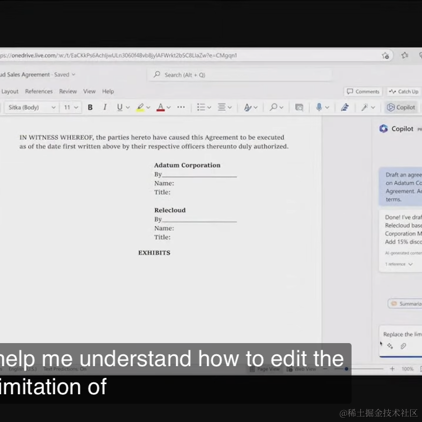Click the Copilot prompt text box
Viewport: 422px width, 422px height.
pos(402,334)
